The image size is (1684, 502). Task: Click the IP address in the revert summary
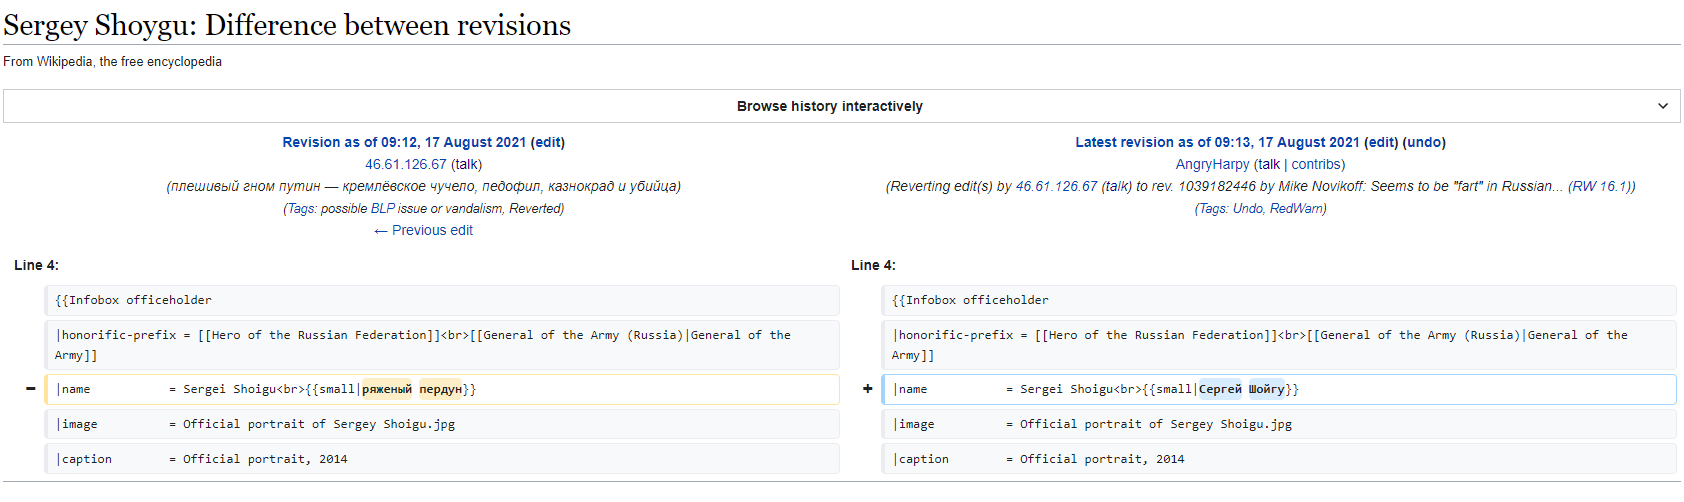point(1056,186)
